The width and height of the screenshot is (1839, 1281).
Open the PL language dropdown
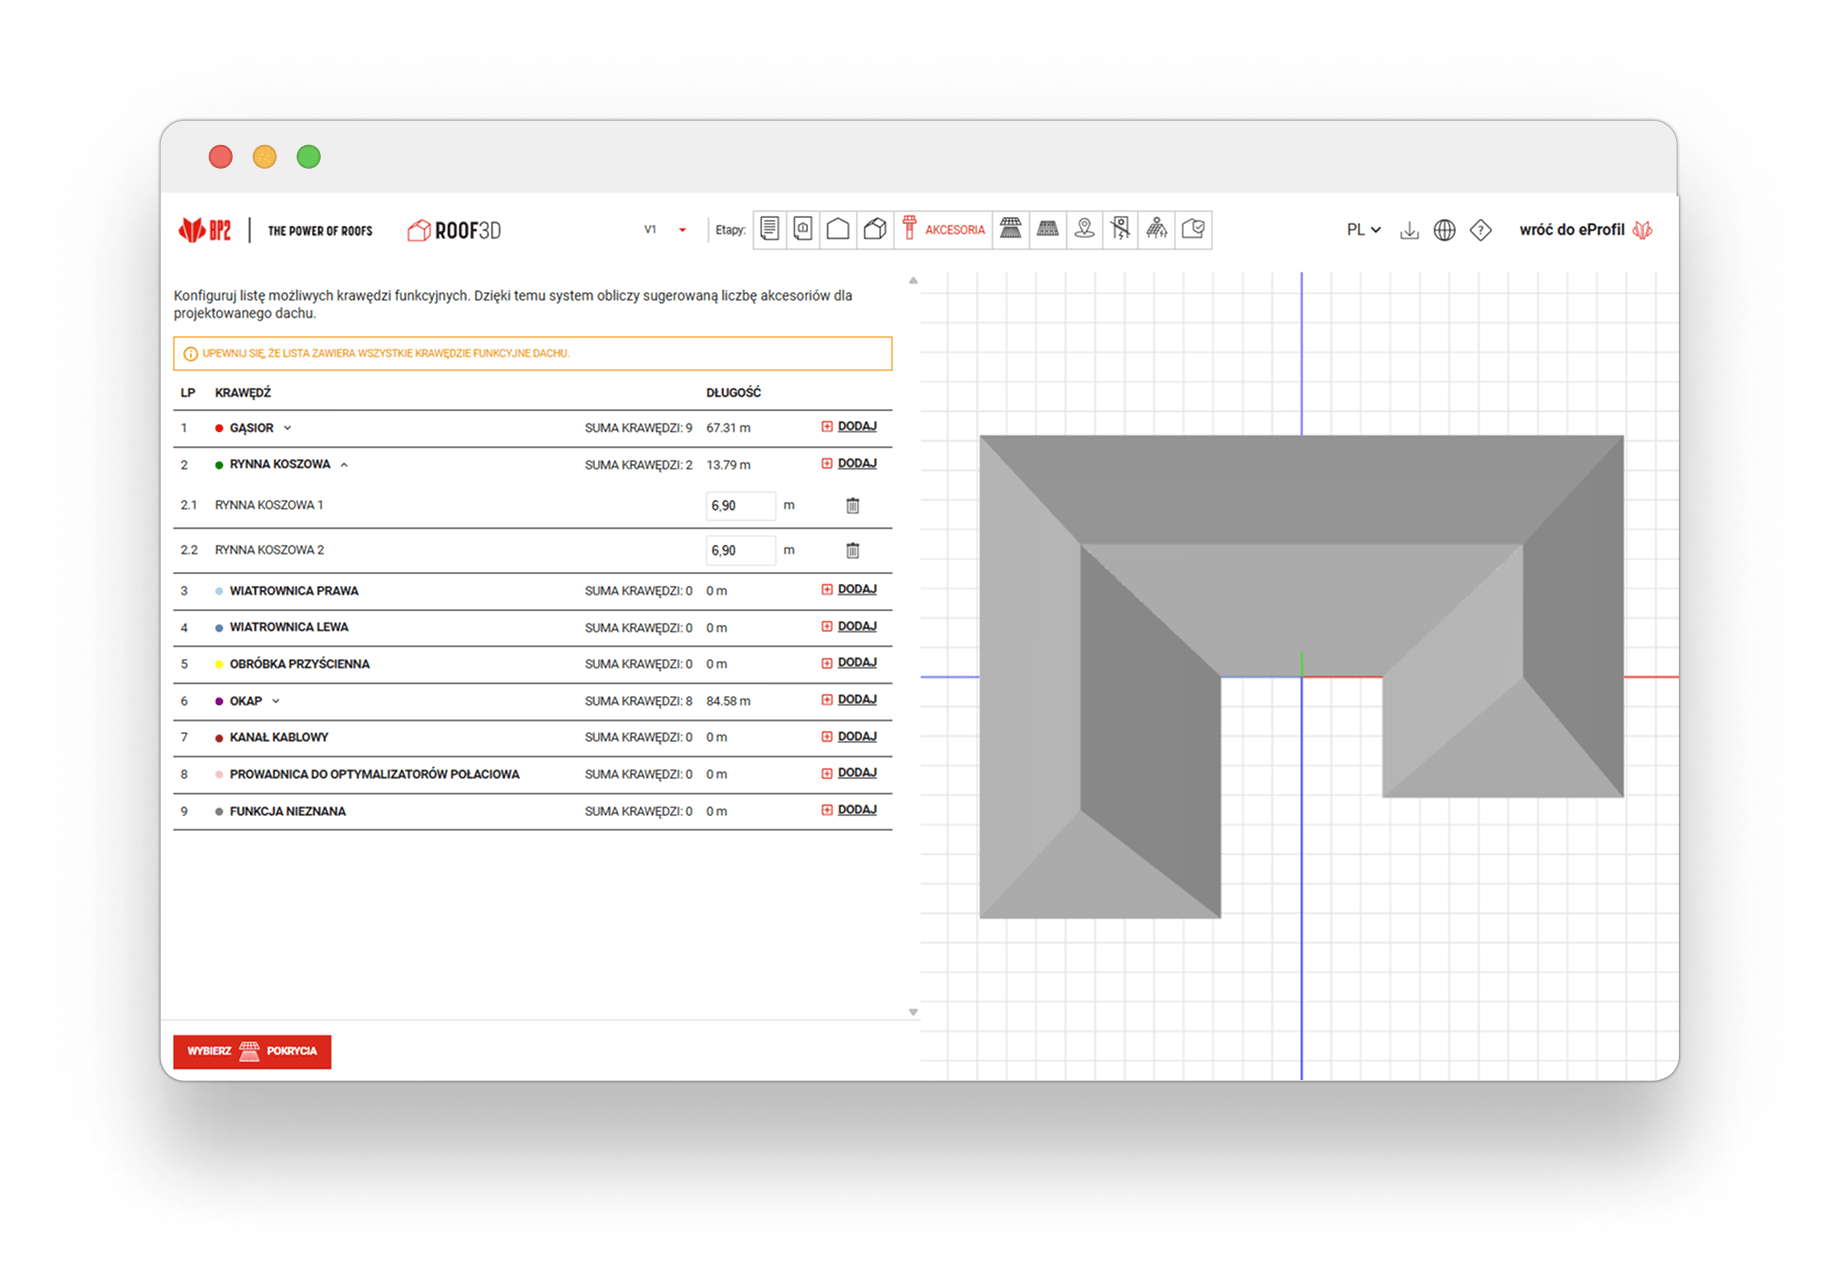point(1363,230)
